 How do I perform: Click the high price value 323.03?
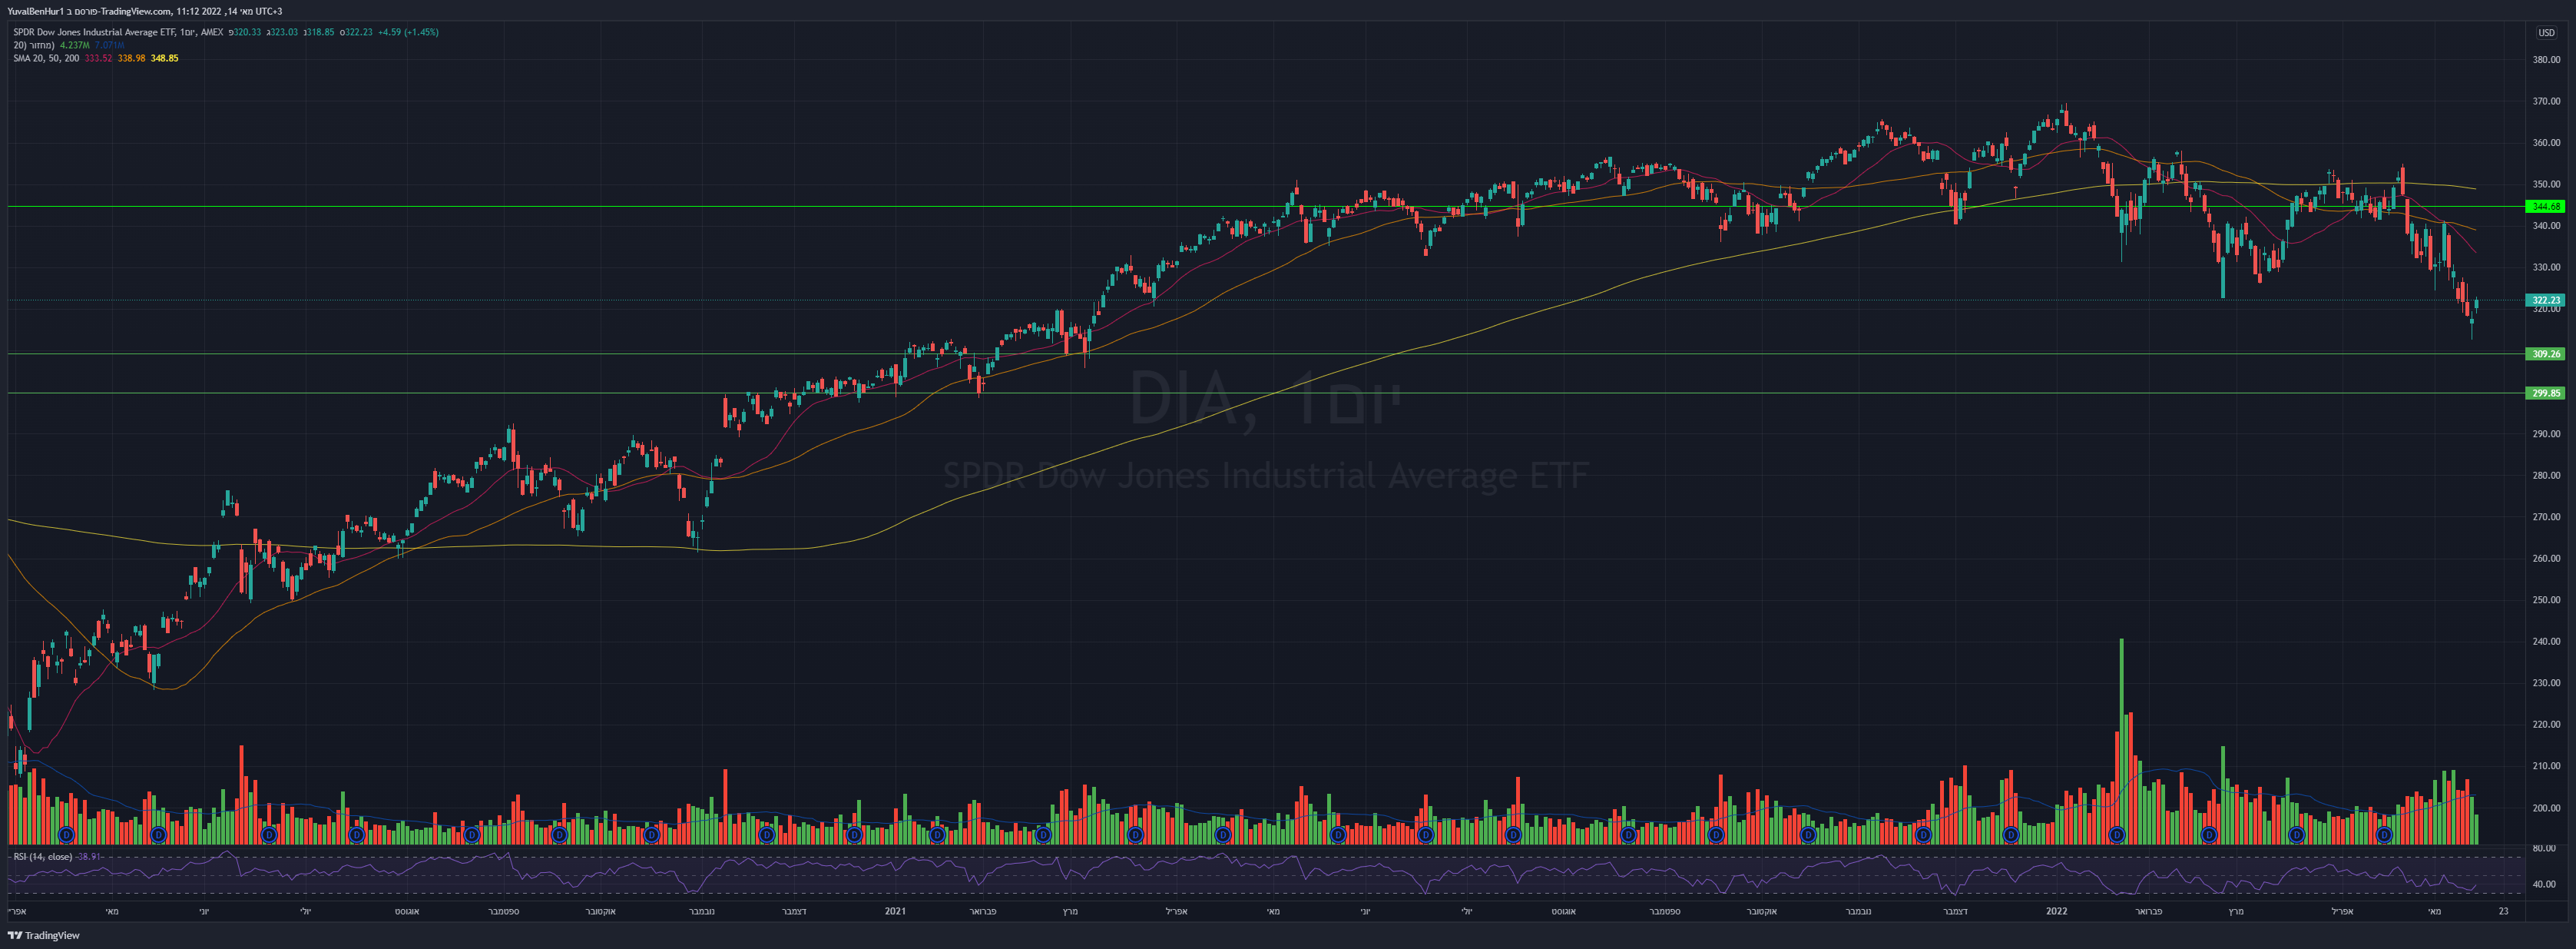[284, 32]
